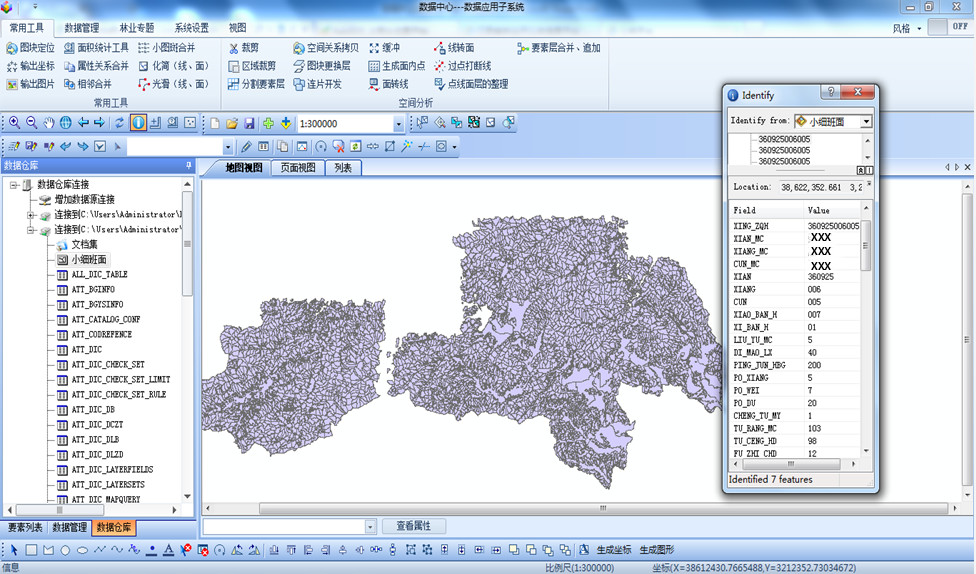Image resolution: width=976 pixels, height=574 pixels.
Task: Click the 生成坐标 button in bottom toolbar
Action: (x=614, y=550)
